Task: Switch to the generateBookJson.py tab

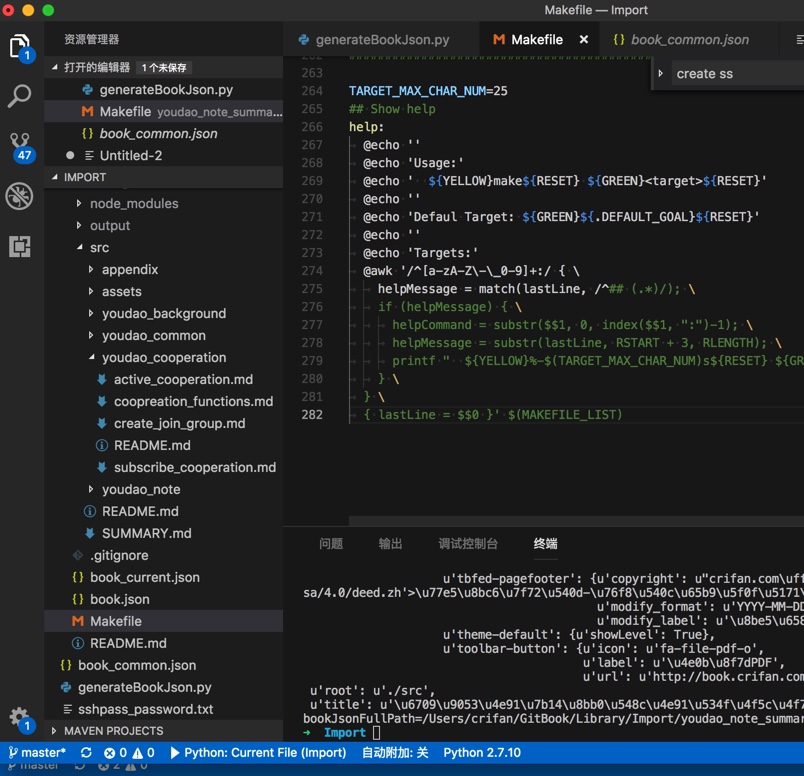Action: (x=373, y=40)
